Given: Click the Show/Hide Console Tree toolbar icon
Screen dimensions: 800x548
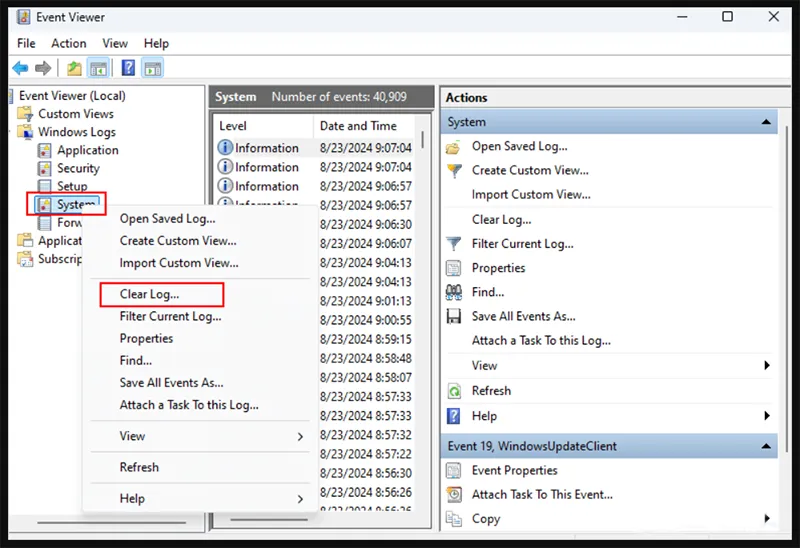Looking at the screenshot, I should click(x=98, y=68).
